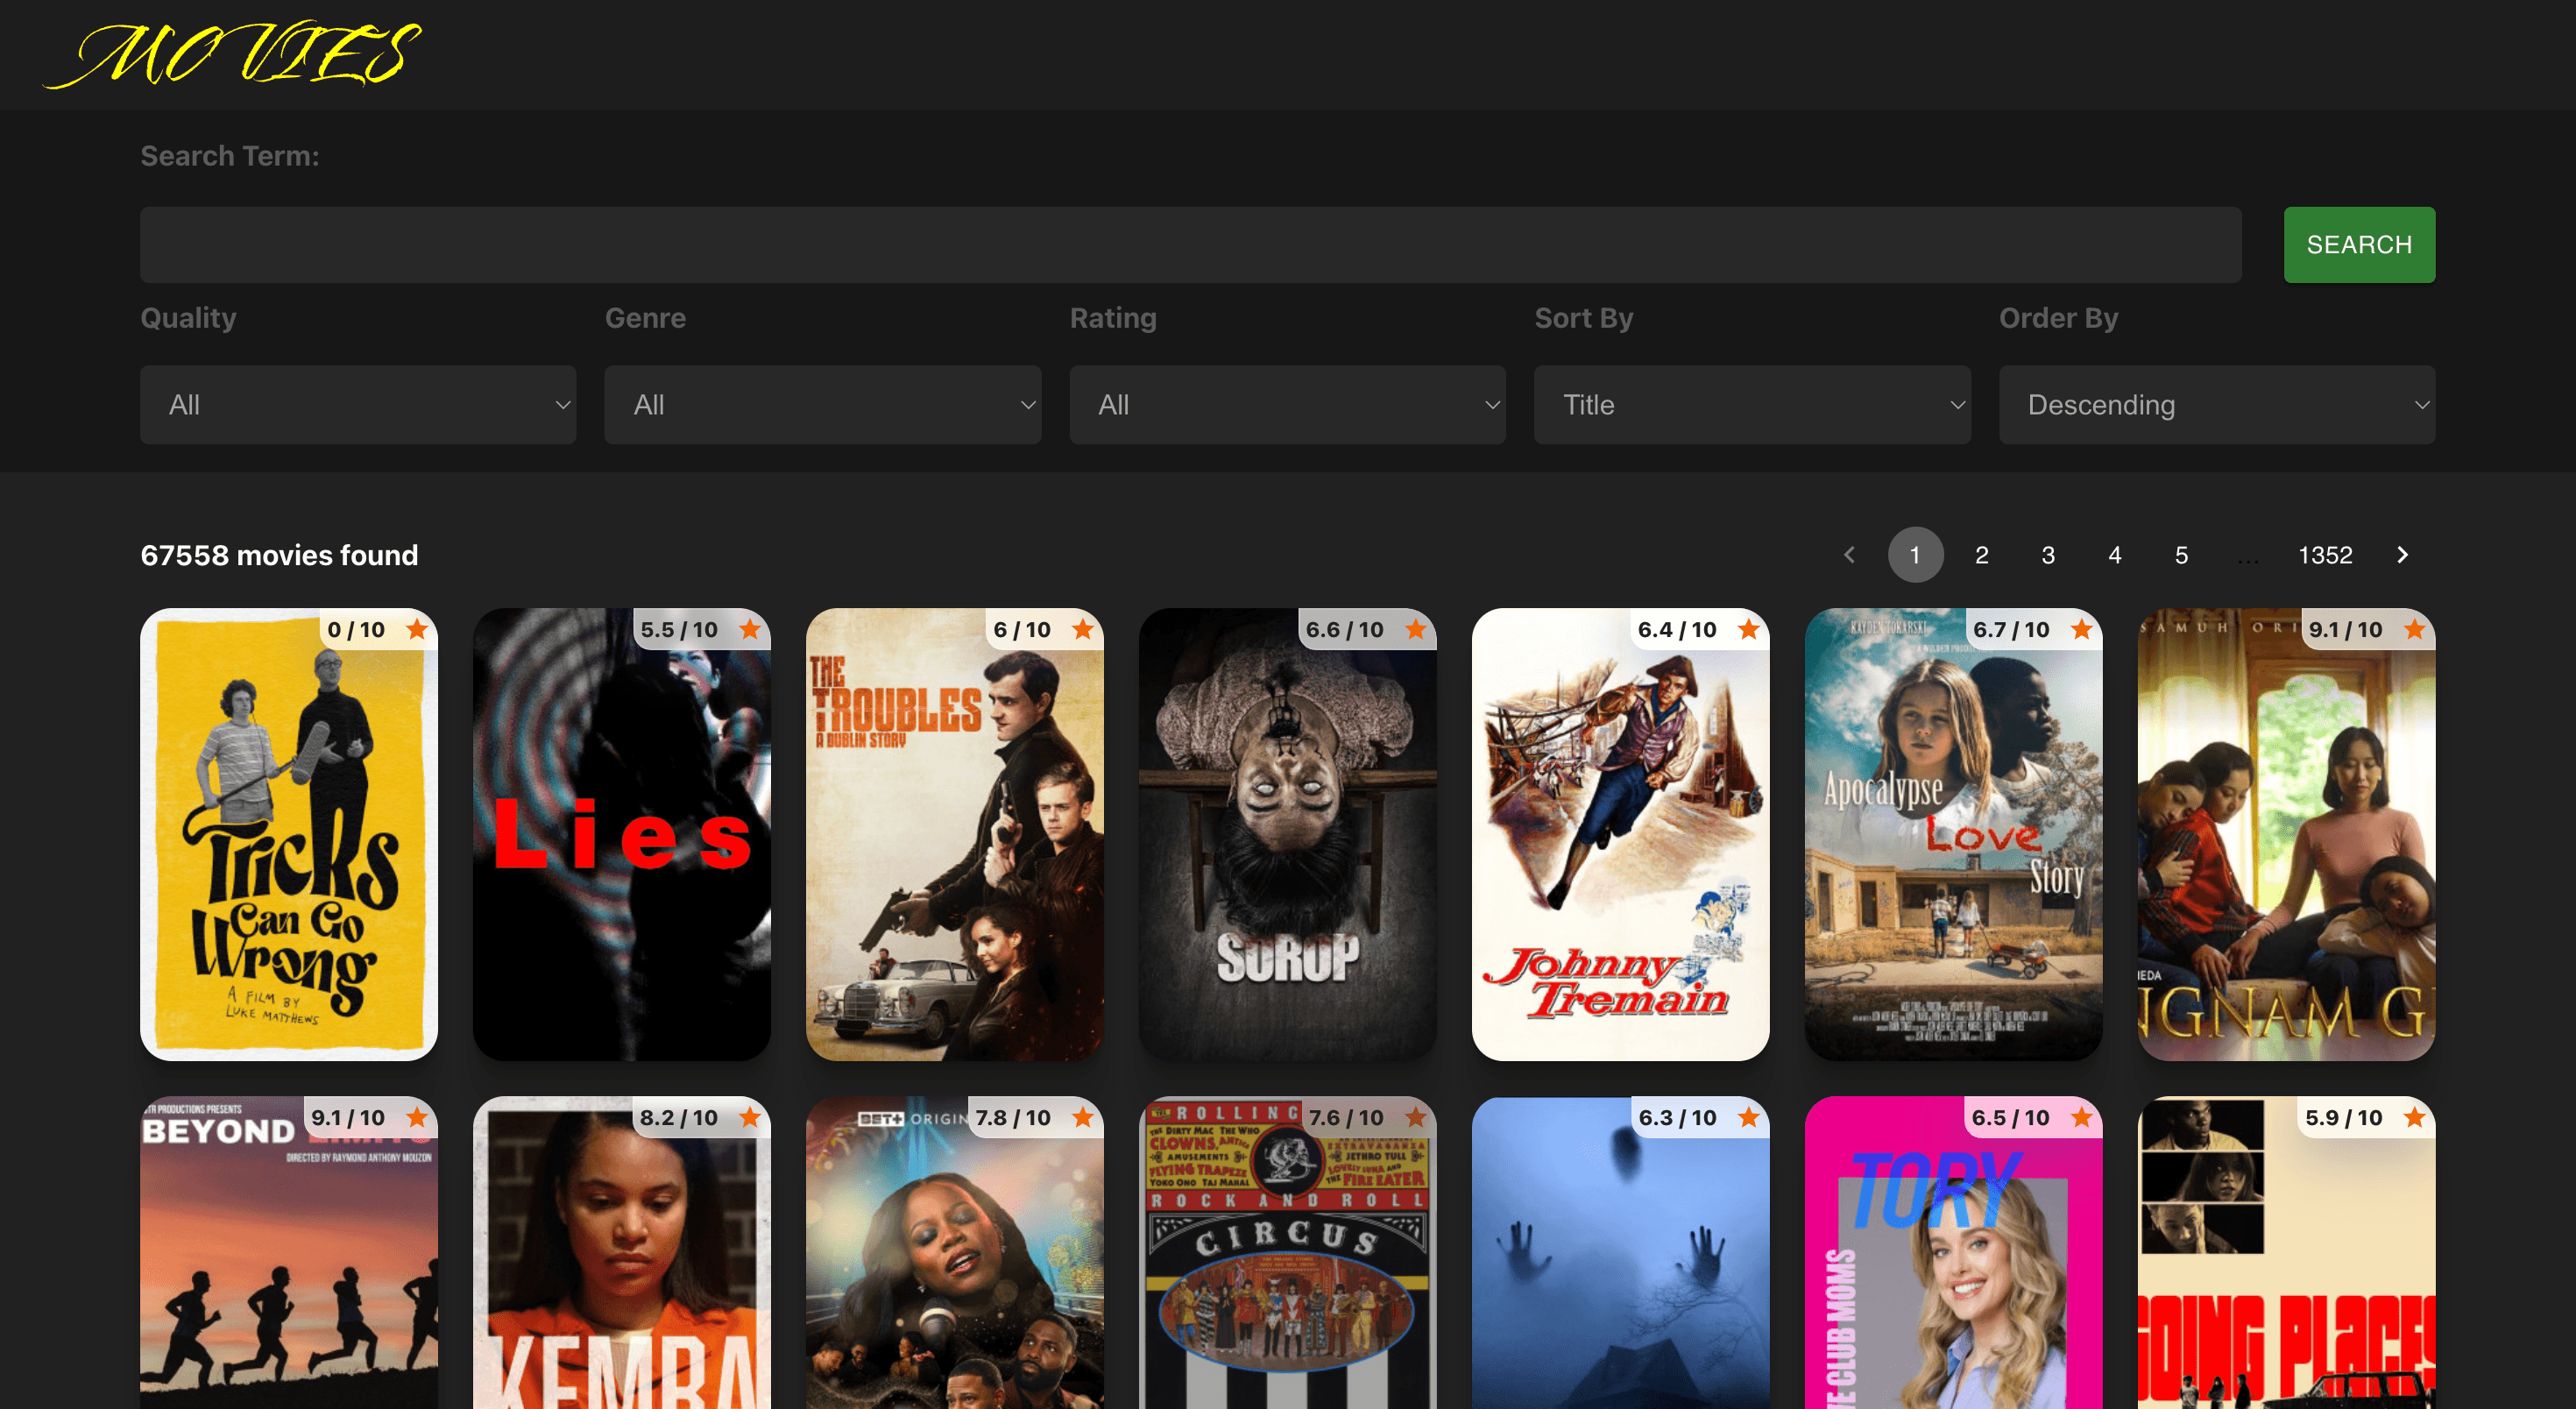Go to next page using right arrow
This screenshot has width=2576, height=1409.
pyautogui.click(x=2402, y=554)
